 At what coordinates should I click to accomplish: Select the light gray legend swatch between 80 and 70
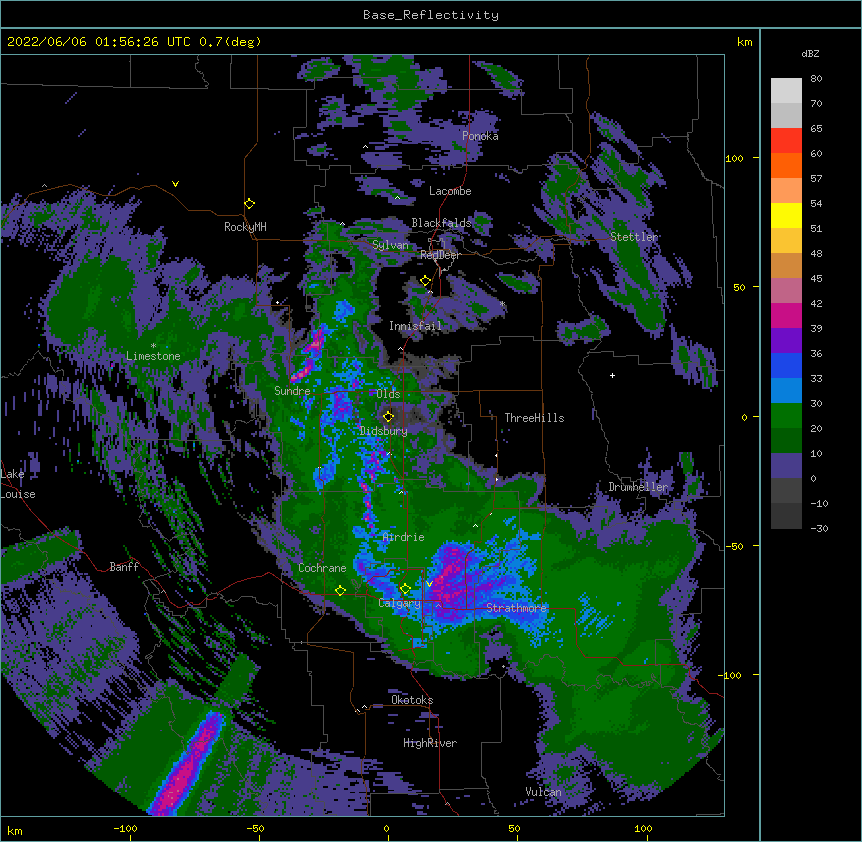coord(786,91)
